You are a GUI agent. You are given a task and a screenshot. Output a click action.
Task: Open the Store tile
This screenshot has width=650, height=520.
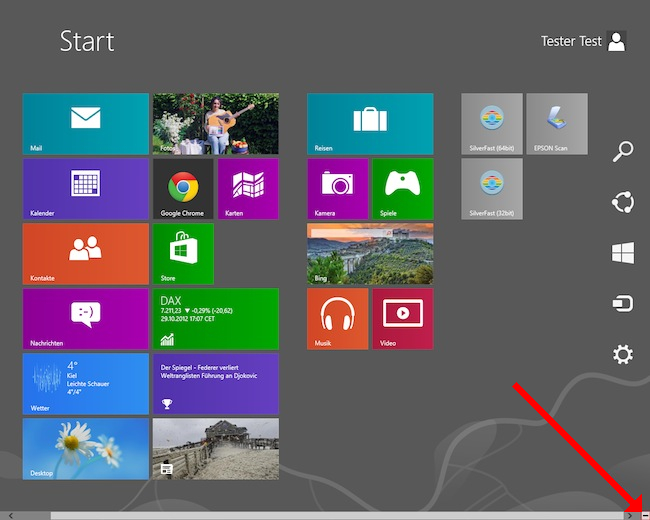pos(182,254)
